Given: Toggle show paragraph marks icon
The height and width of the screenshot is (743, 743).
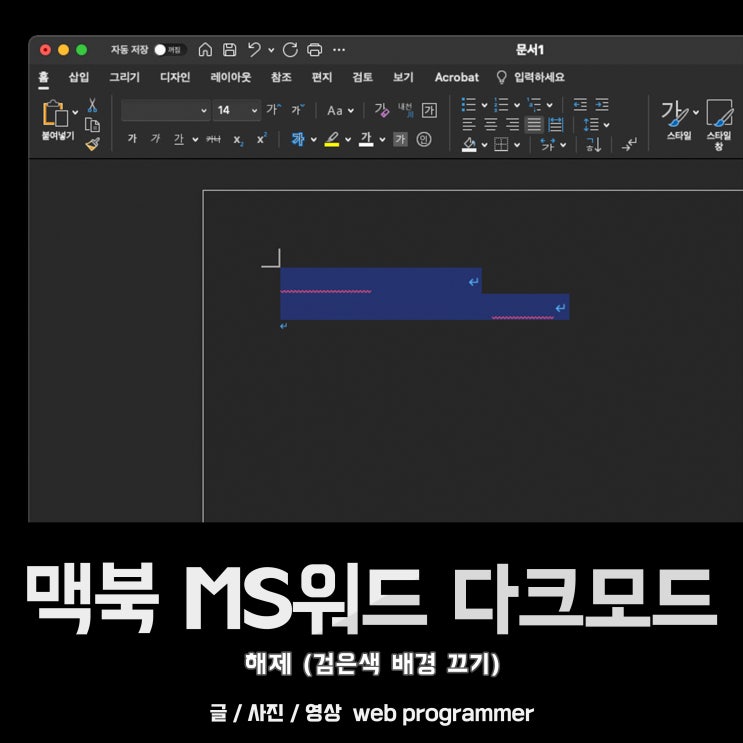Looking at the screenshot, I should (629, 145).
